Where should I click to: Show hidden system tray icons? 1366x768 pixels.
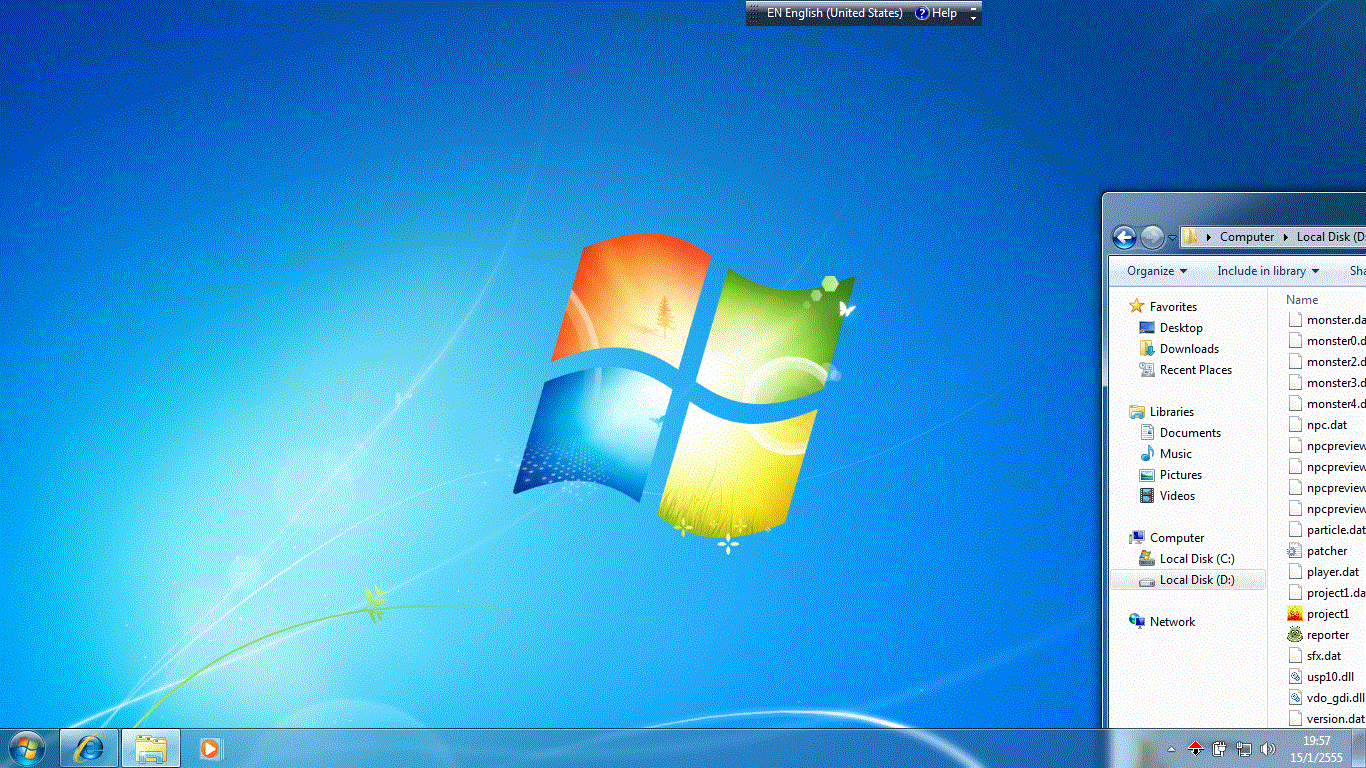1171,749
